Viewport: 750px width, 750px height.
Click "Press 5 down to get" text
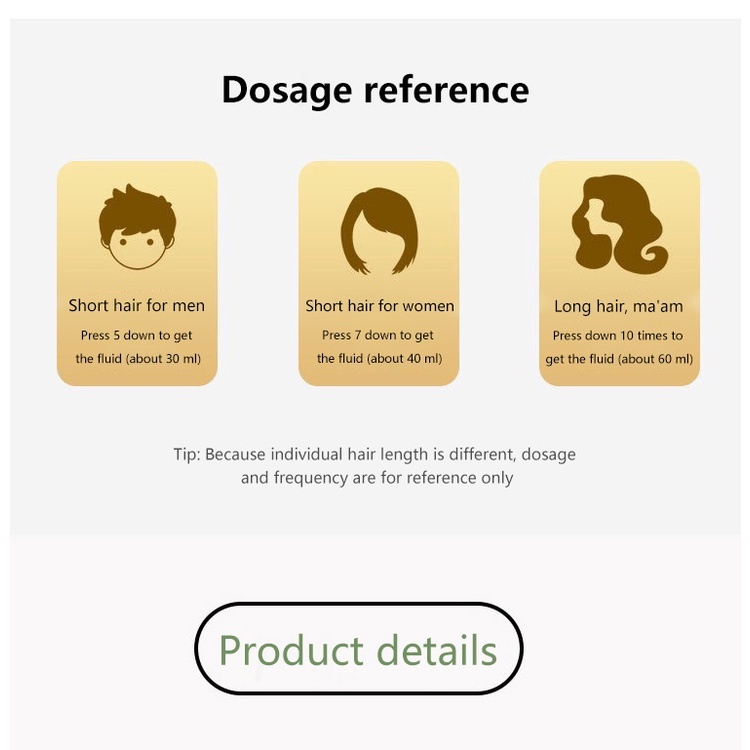point(137,336)
